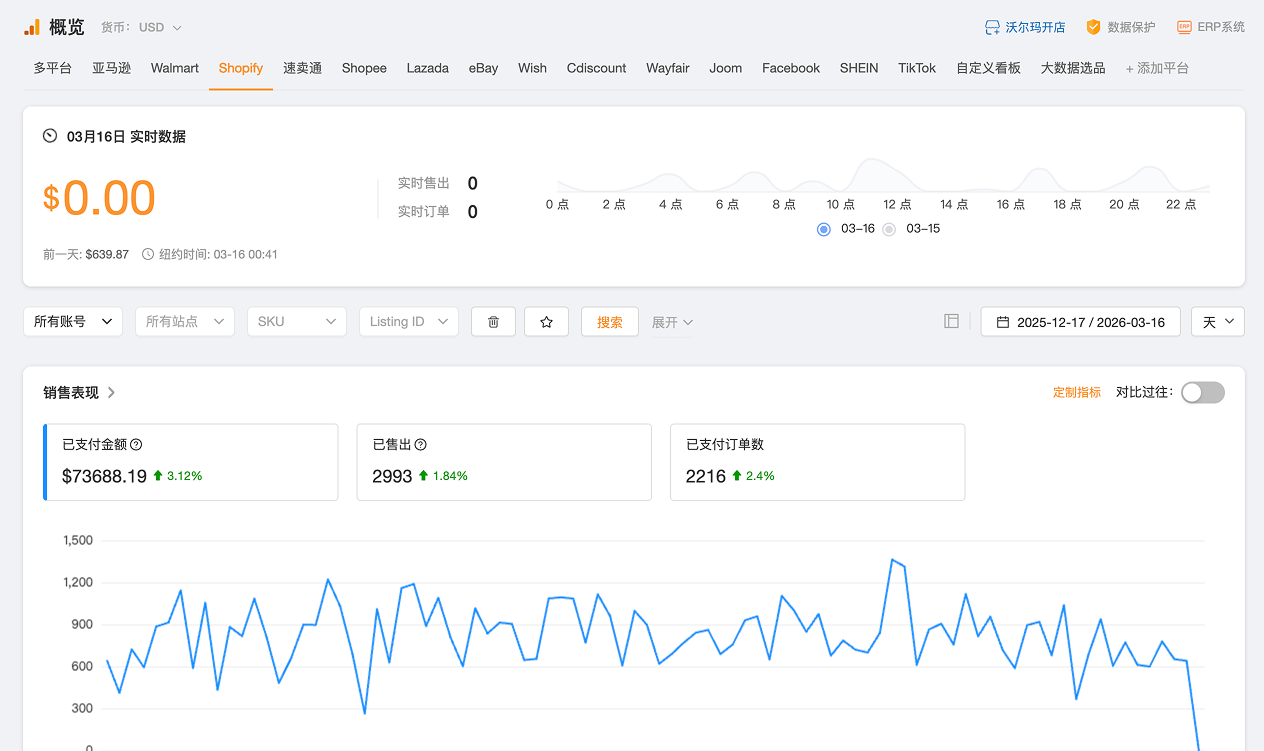The height and width of the screenshot is (751, 1264).
Task: Click the ERP system icon
Action: [1184, 27]
